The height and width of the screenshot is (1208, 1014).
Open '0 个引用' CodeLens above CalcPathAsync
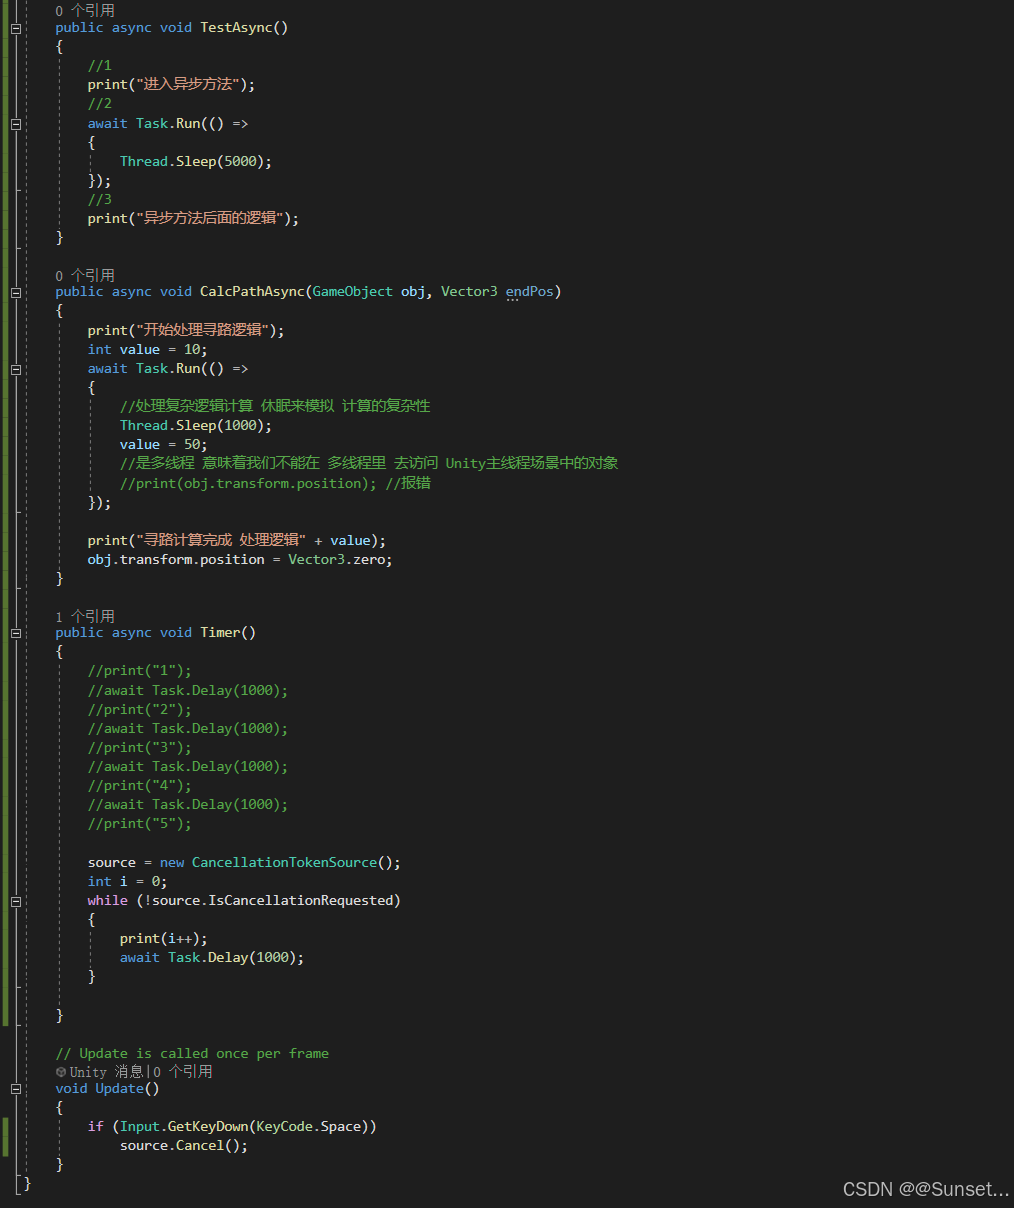pos(85,275)
